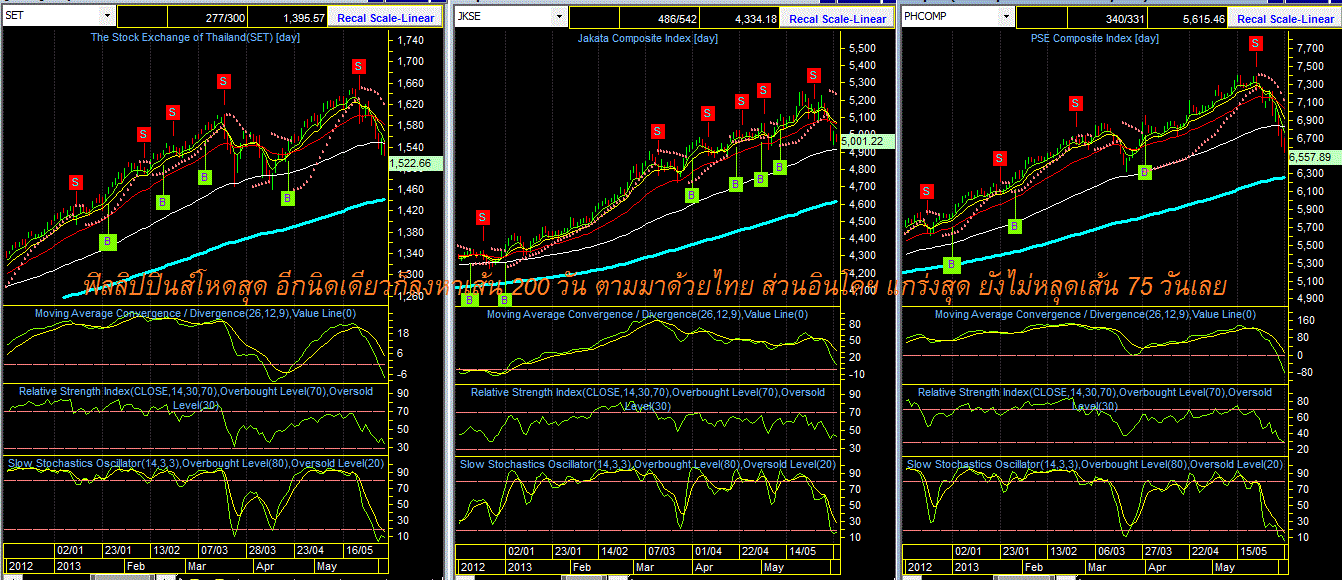The image size is (1342, 580).
Task: Open the JKSE symbol dropdown
Action: coord(560,16)
